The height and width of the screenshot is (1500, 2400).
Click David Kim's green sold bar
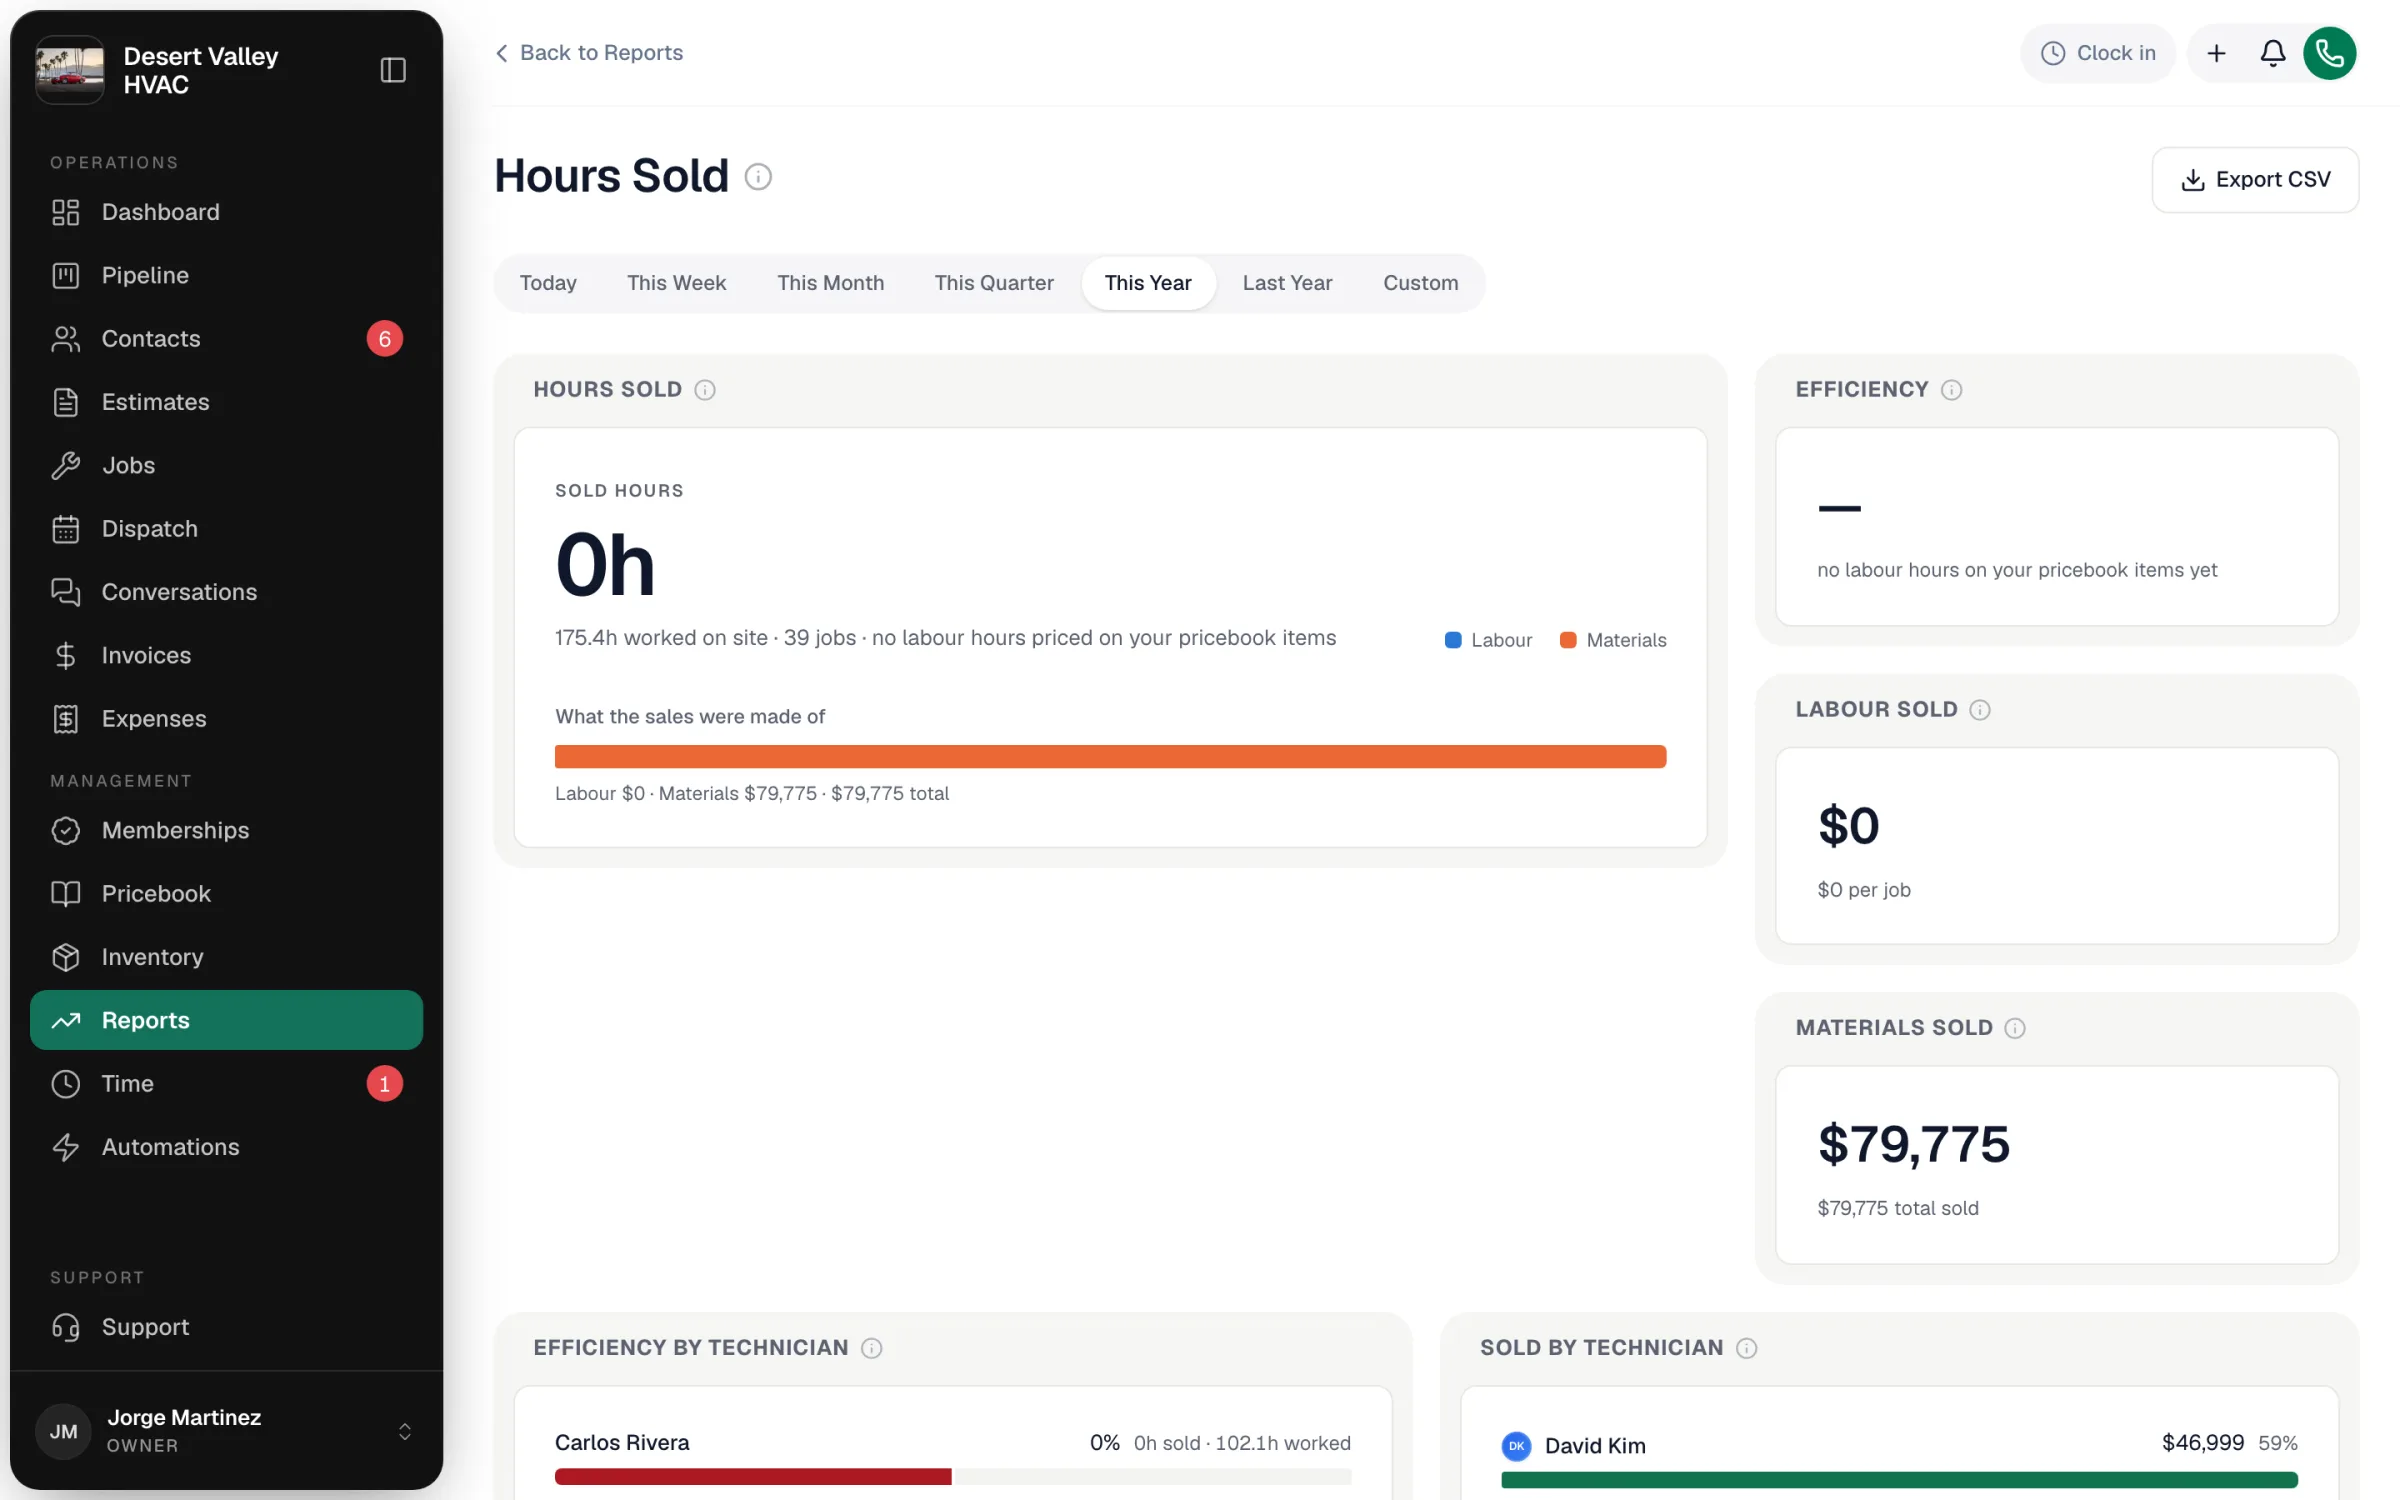[1899, 1480]
